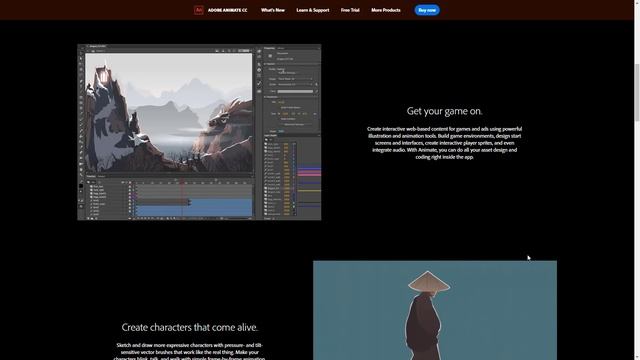640x360 pixels.
Task: Click the paragraph starting 'Create interactive web-based content'
Action: [444, 143]
